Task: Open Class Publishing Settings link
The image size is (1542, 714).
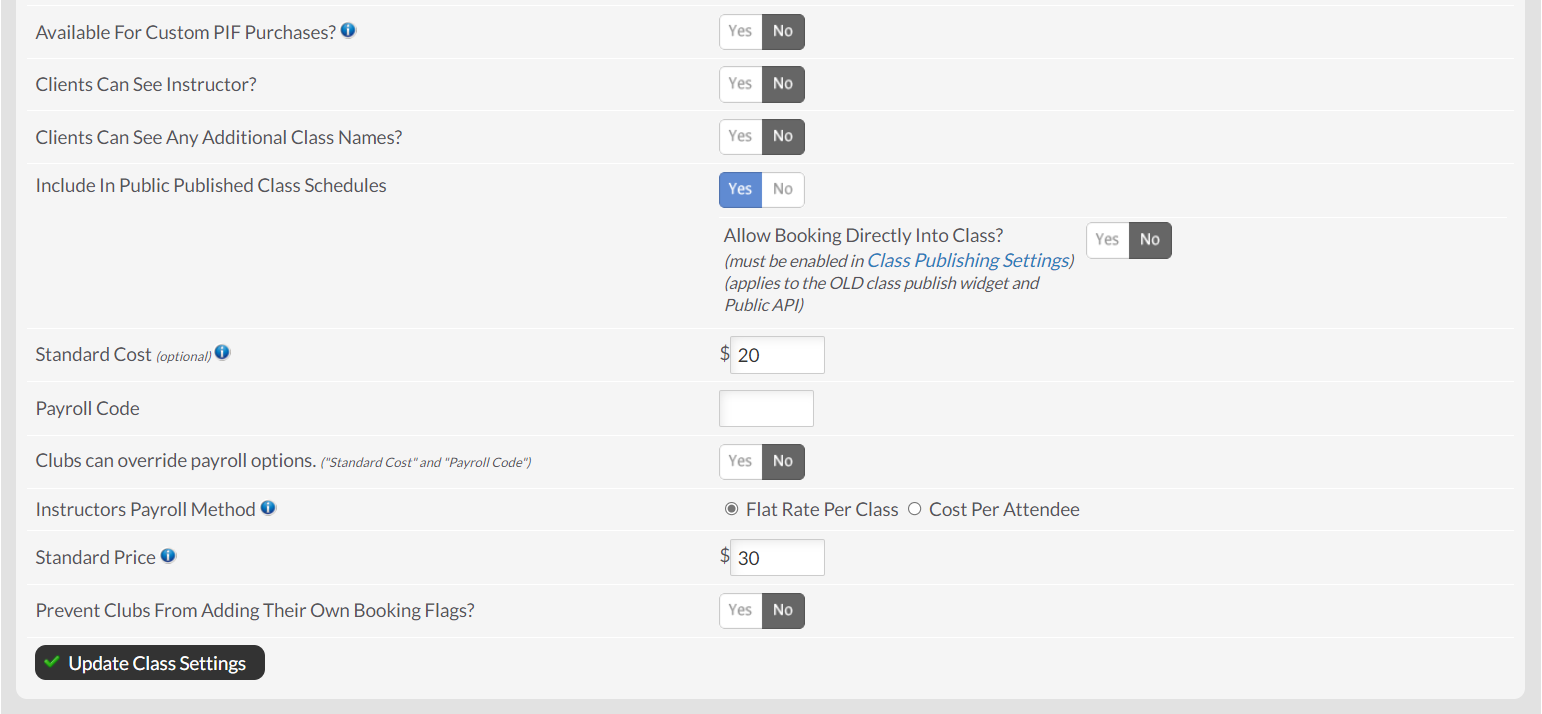Action: point(967,260)
